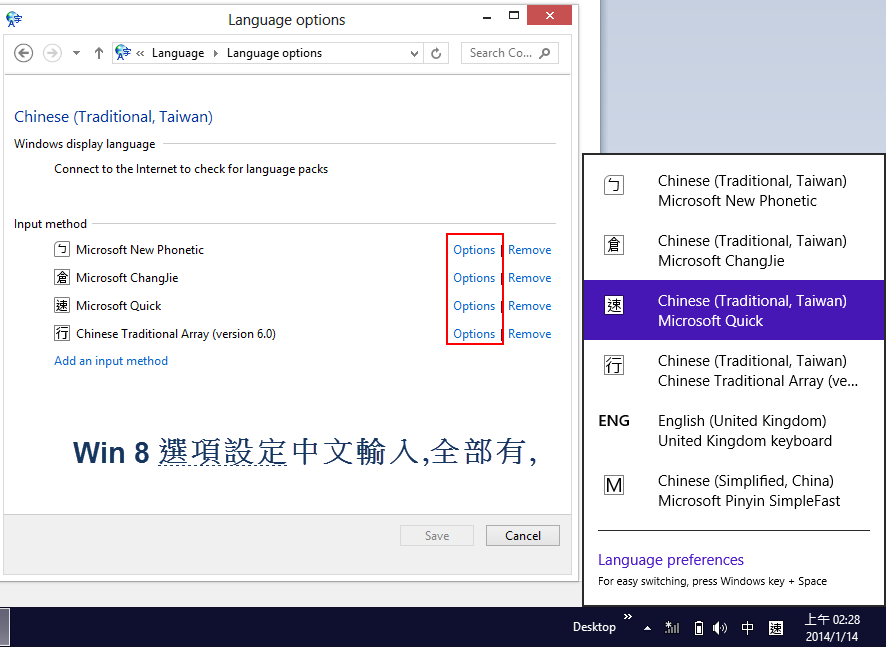Click the Microsoft Quick icon in Input method
The width and height of the screenshot is (886, 647).
coord(62,306)
